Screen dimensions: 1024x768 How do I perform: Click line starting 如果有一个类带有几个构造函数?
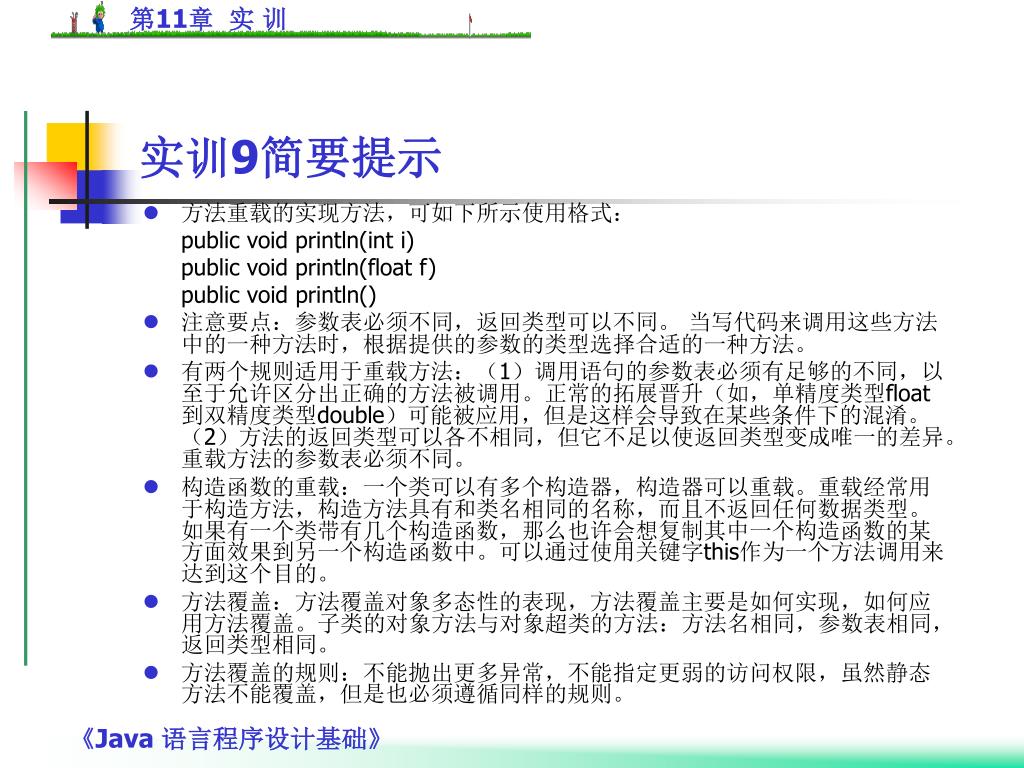(556, 530)
